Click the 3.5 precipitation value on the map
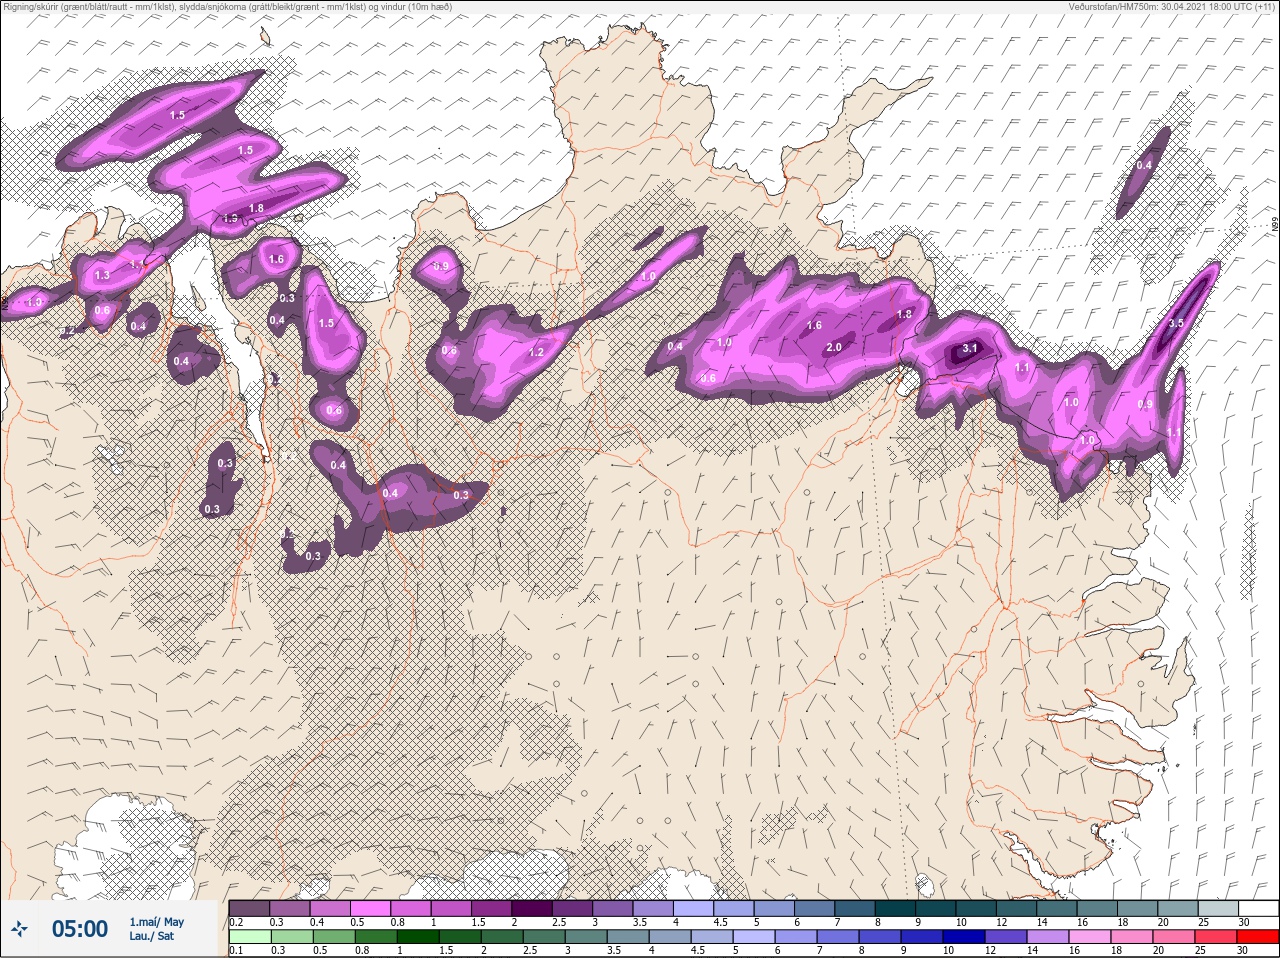Screen dimensions: 1280x958 [x=1176, y=323]
